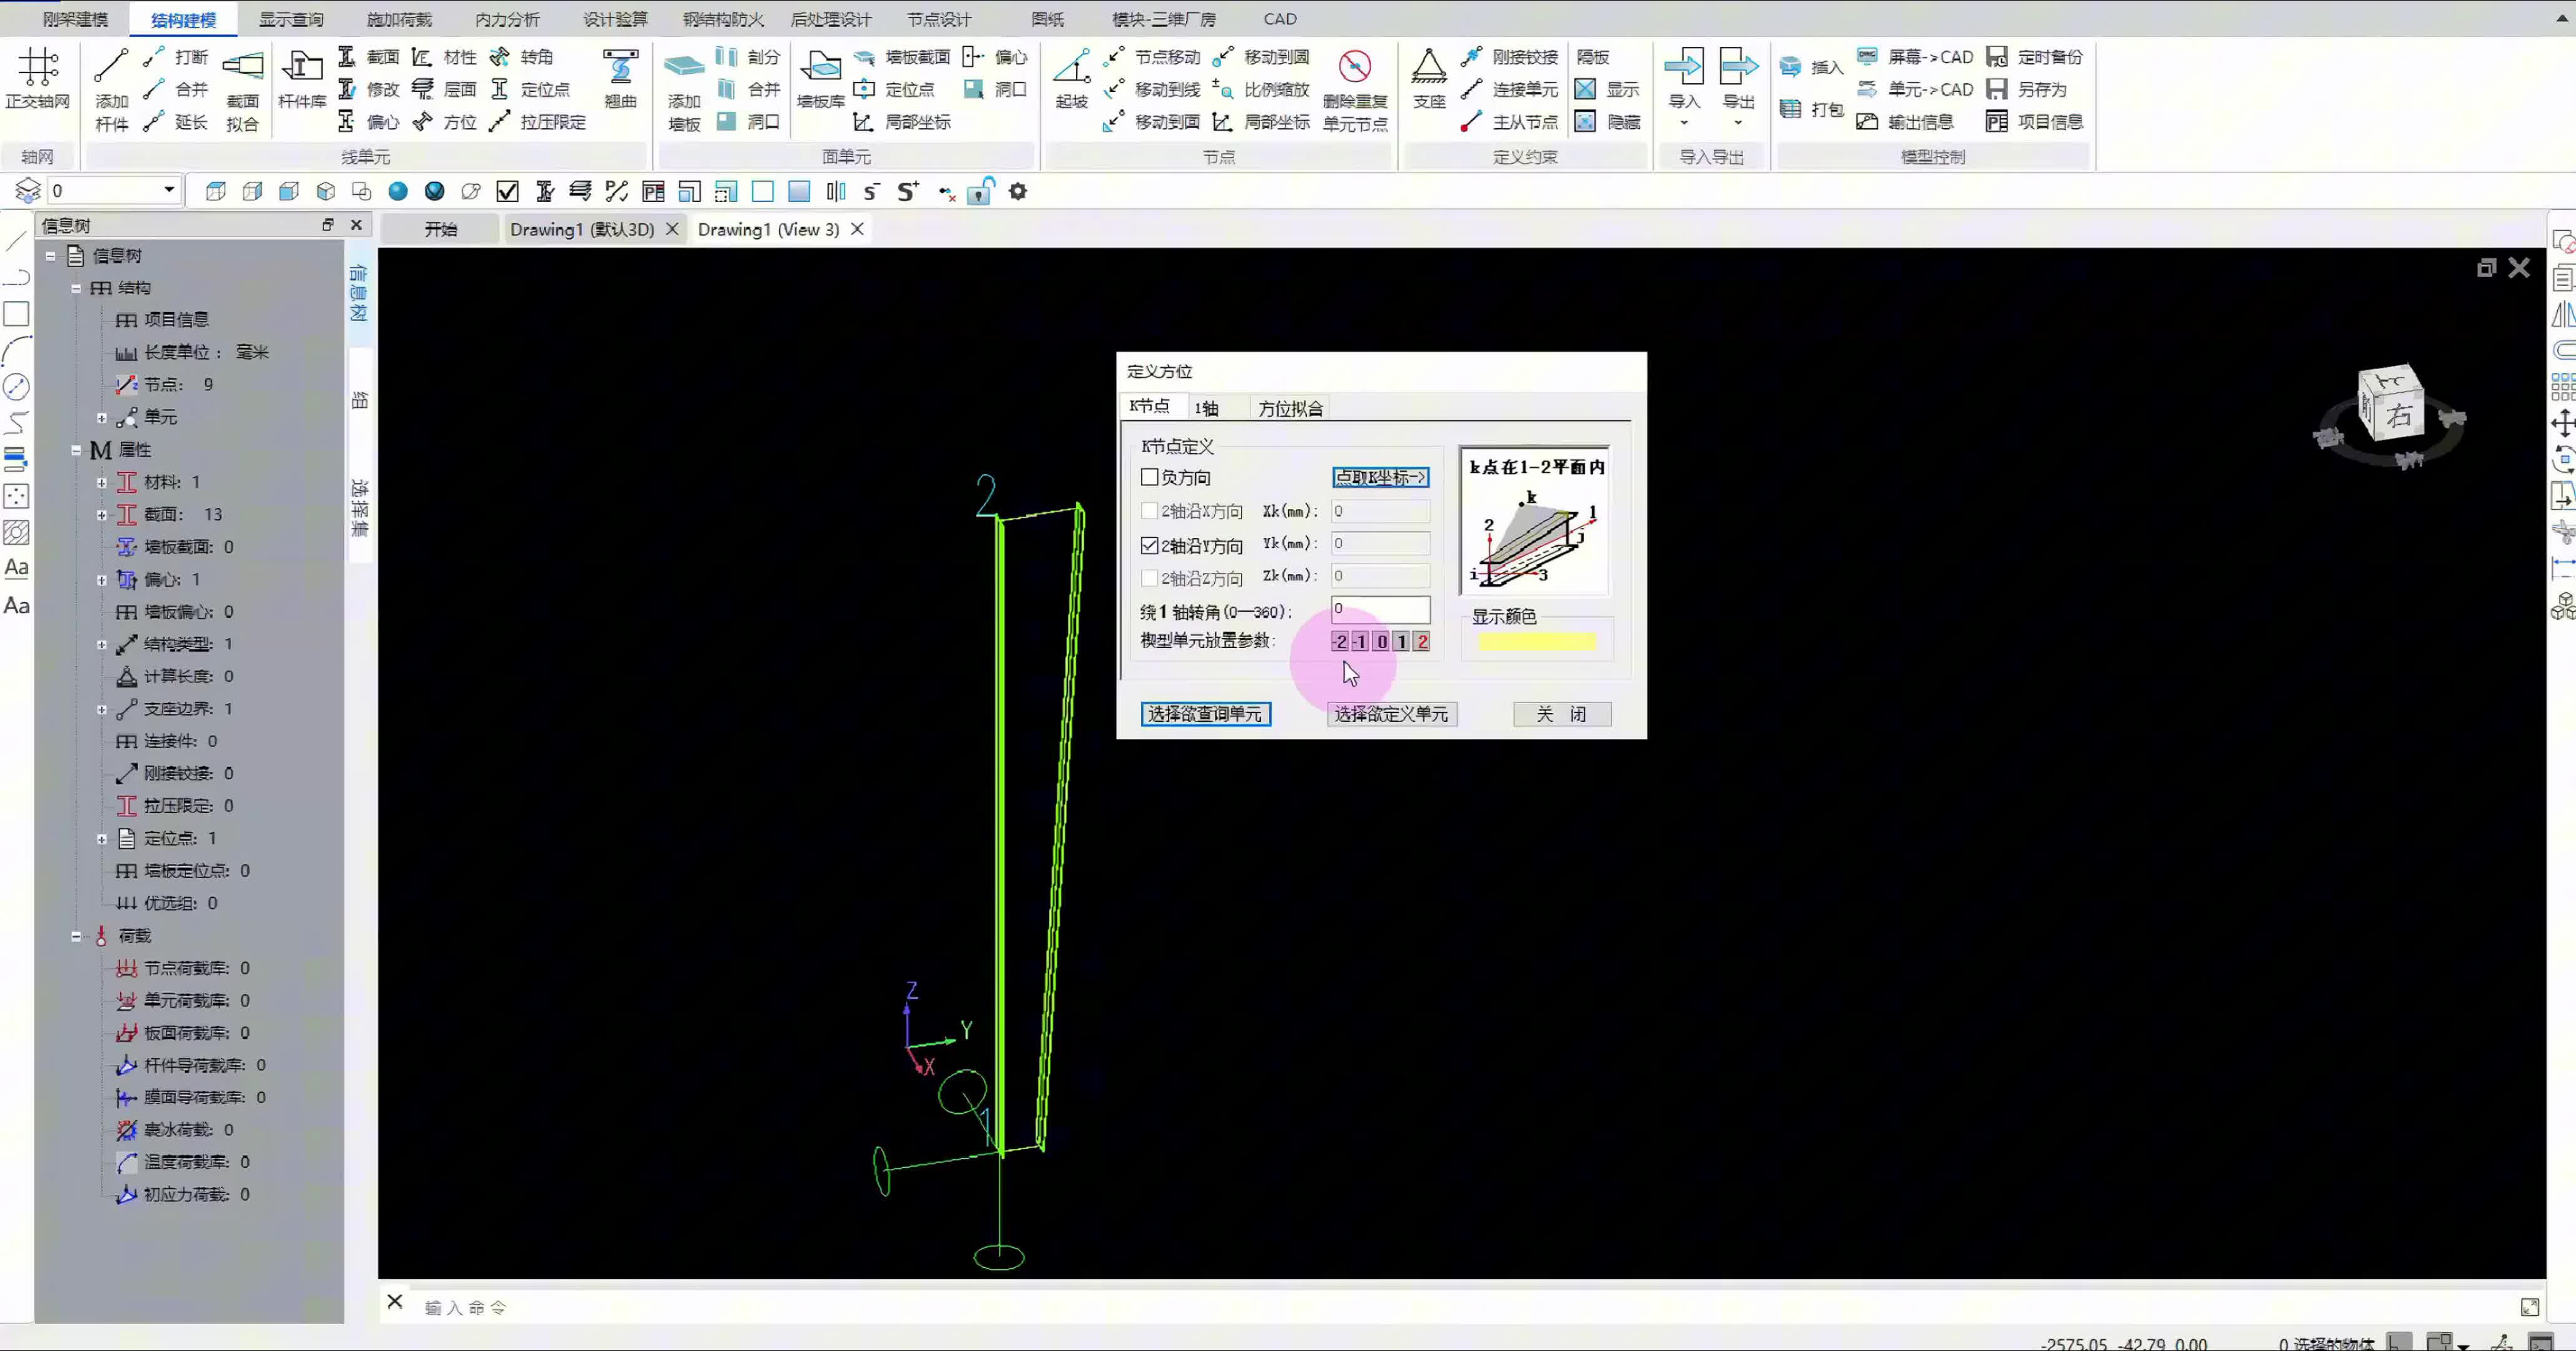Toggle the checkmark icon in the view toolbar

[507, 191]
